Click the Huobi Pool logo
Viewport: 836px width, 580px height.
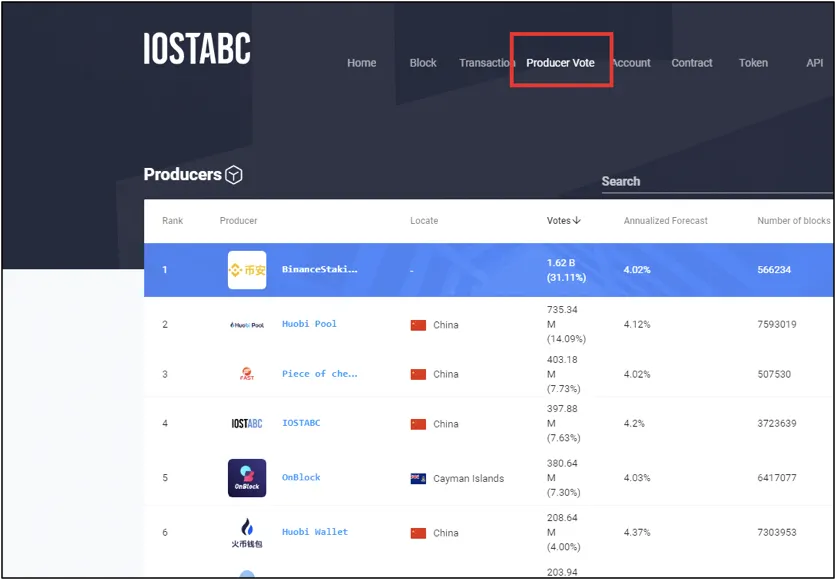247,325
